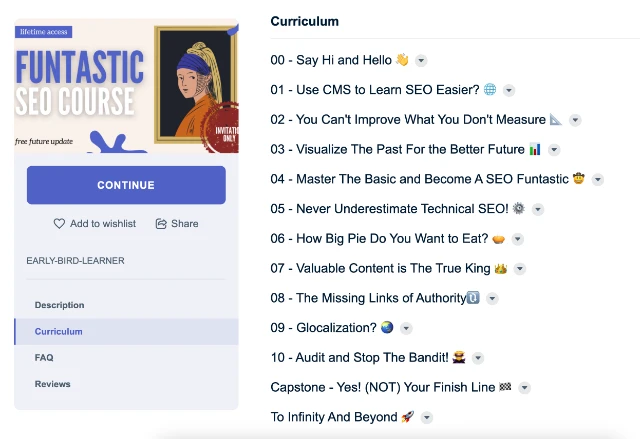Expand 07 - Valuable Content is The True King
This screenshot has width=640, height=439.
pyautogui.click(x=520, y=269)
